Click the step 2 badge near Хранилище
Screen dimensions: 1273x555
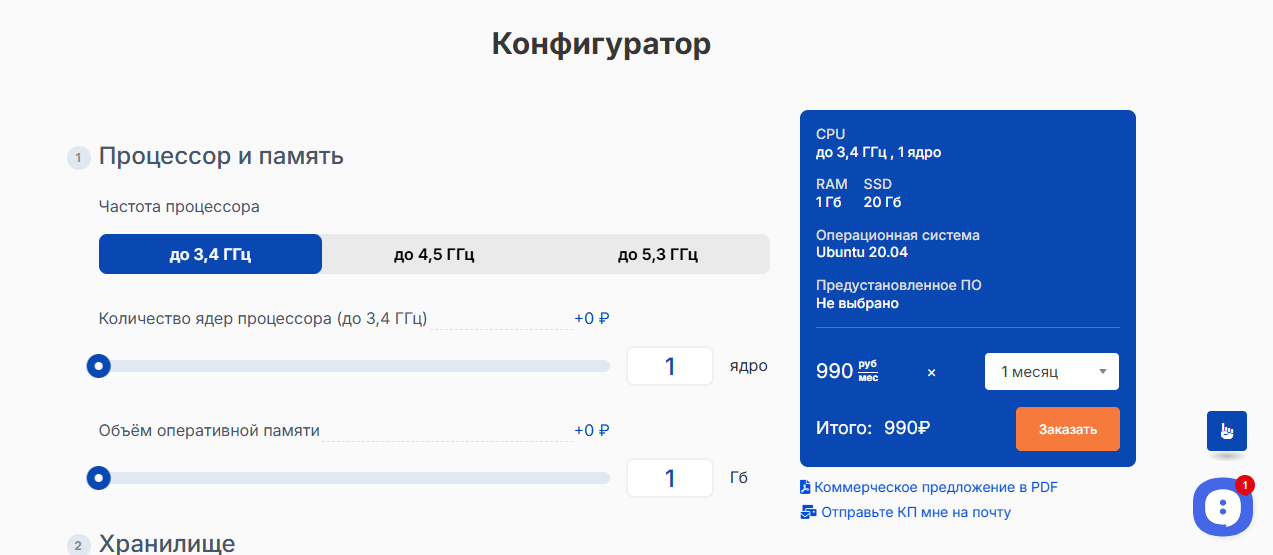click(x=78, y=545)
